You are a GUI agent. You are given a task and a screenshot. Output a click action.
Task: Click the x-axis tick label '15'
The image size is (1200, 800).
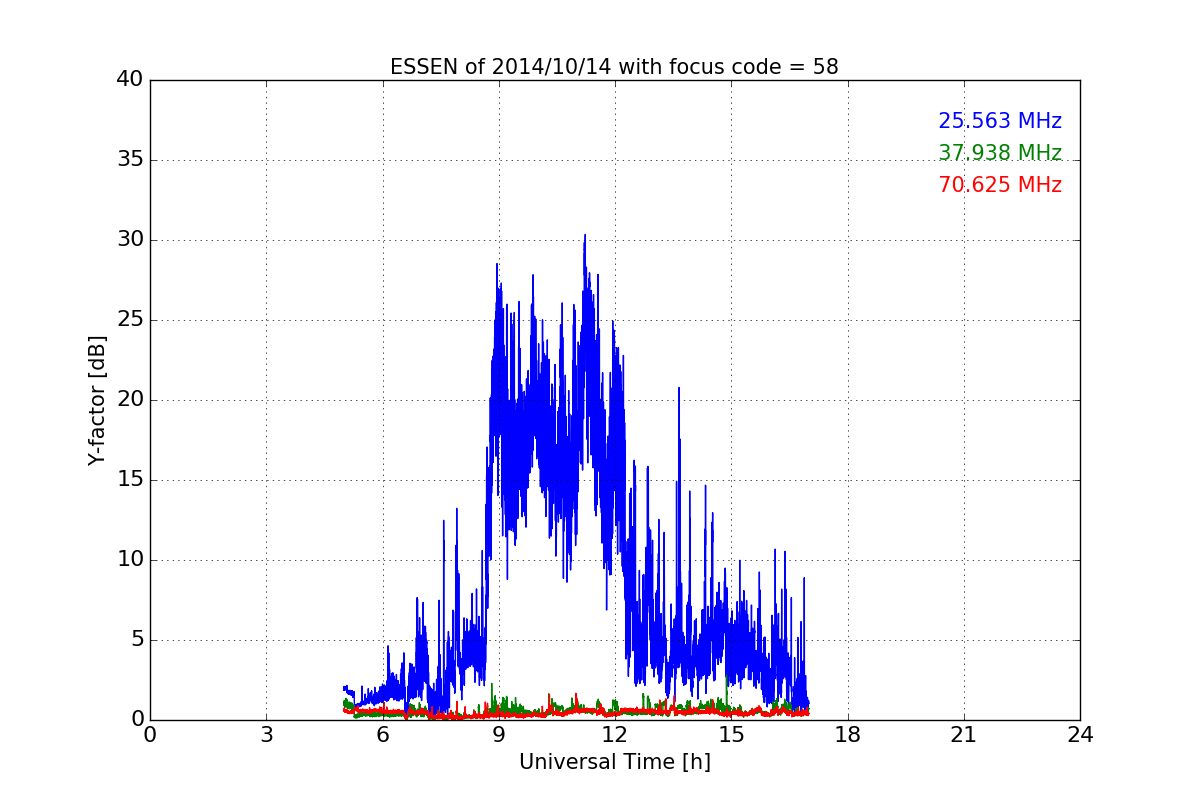coord(731,735)
